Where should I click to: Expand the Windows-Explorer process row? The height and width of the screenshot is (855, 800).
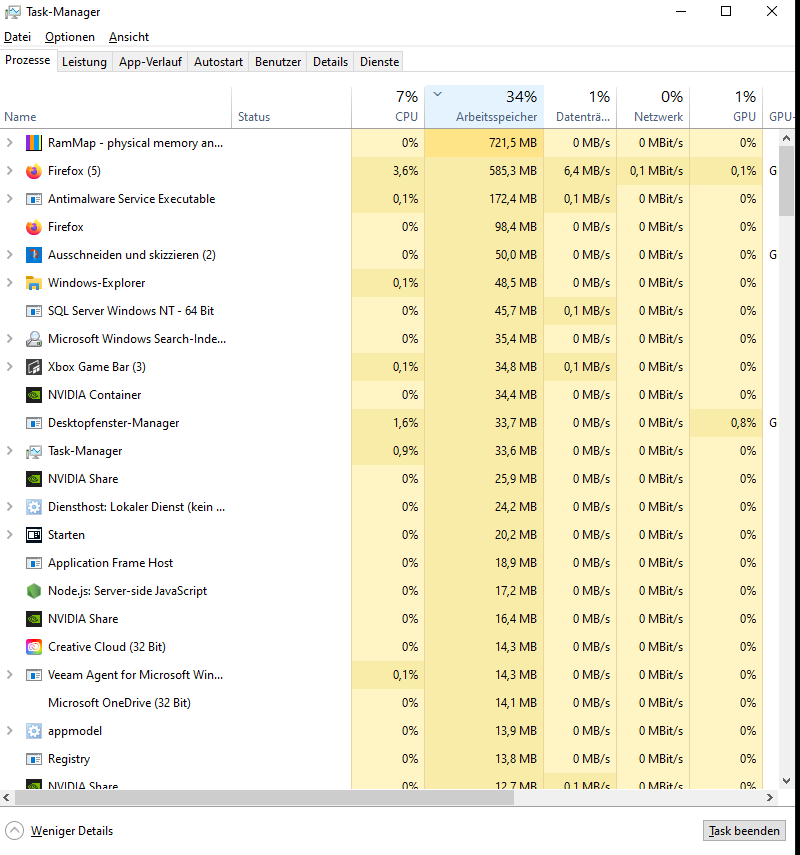(9, 282)
